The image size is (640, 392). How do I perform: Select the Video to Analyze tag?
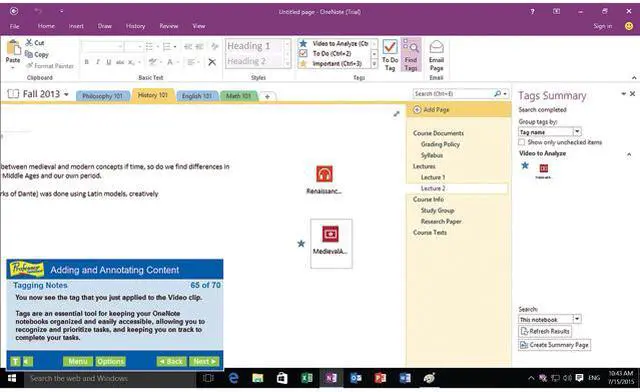pos(334,43)
